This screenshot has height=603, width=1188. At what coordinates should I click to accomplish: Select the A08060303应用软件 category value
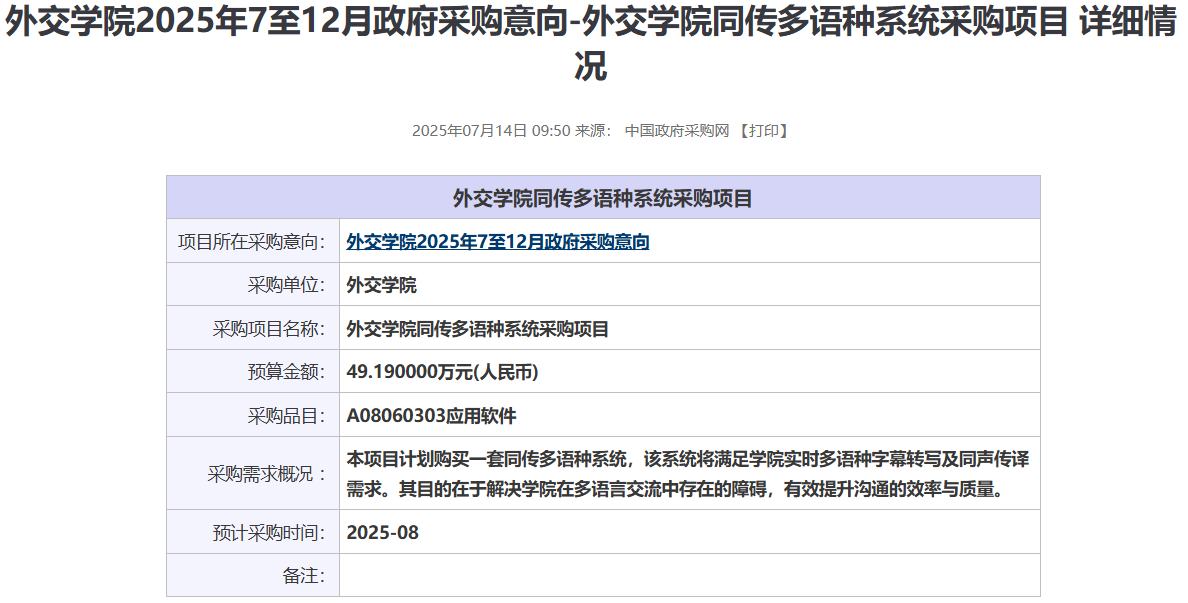431,416
